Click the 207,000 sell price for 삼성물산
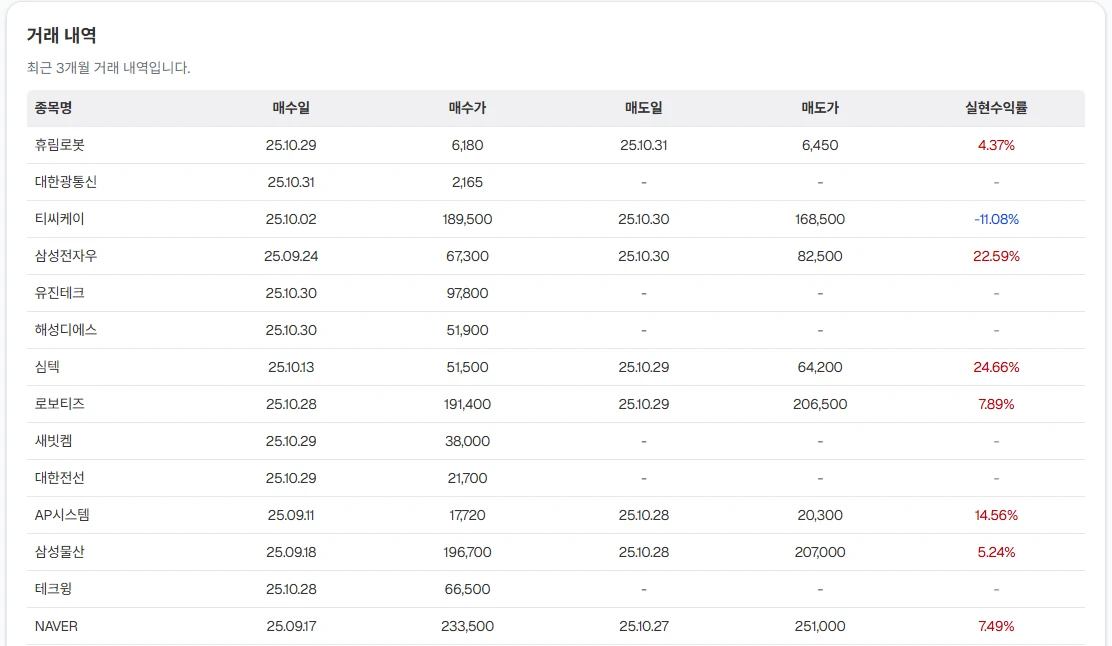The width and height of the screenshot is (1112, 646). point(820,552)
